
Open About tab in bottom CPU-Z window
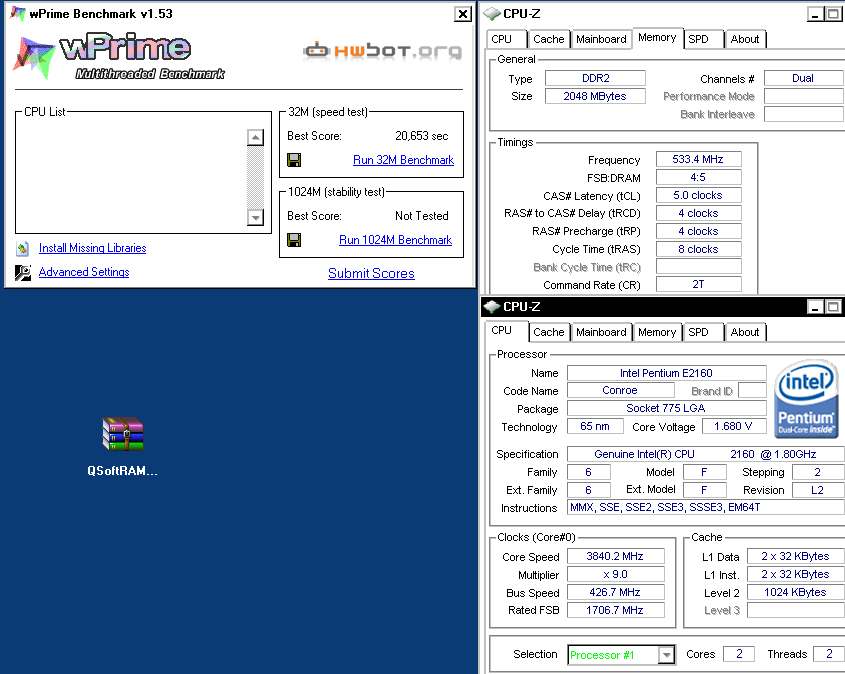coord(745,332)
